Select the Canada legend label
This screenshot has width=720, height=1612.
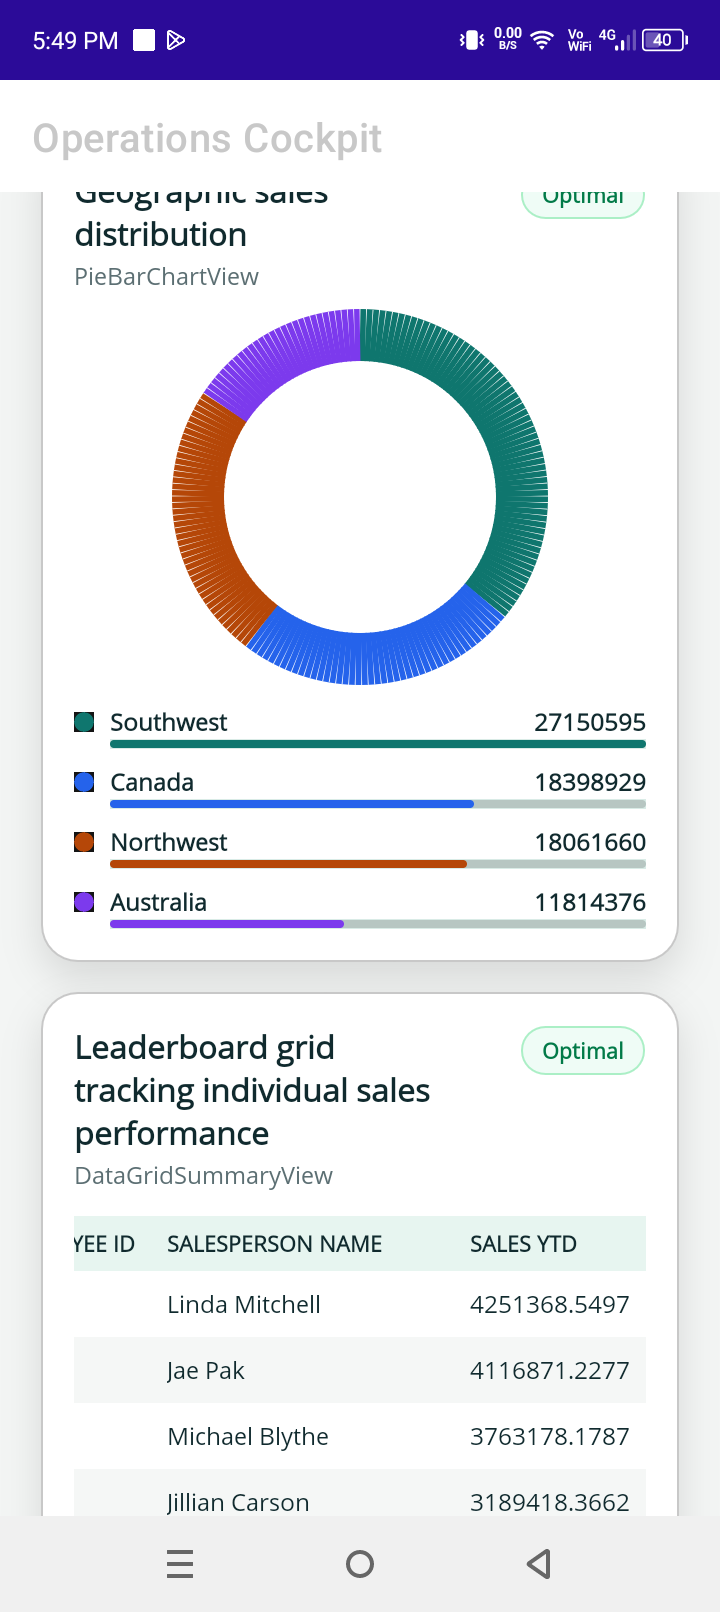(x=152, y=782)
